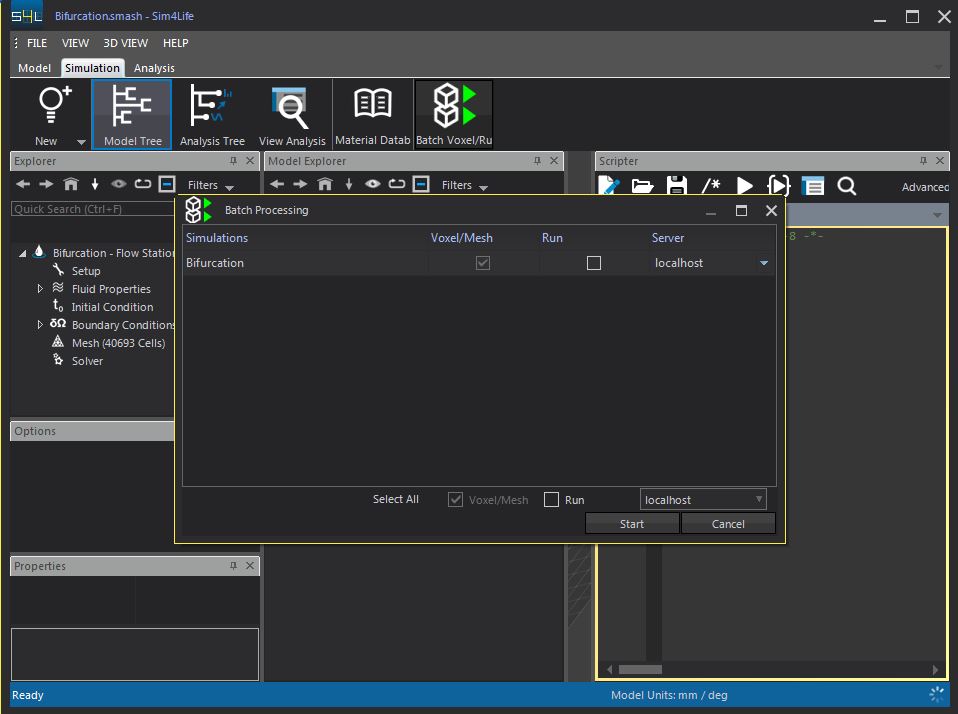958x714 pixels.
Task: Click the Scripter run-selection braces icon
Action: tap(778, 185)
